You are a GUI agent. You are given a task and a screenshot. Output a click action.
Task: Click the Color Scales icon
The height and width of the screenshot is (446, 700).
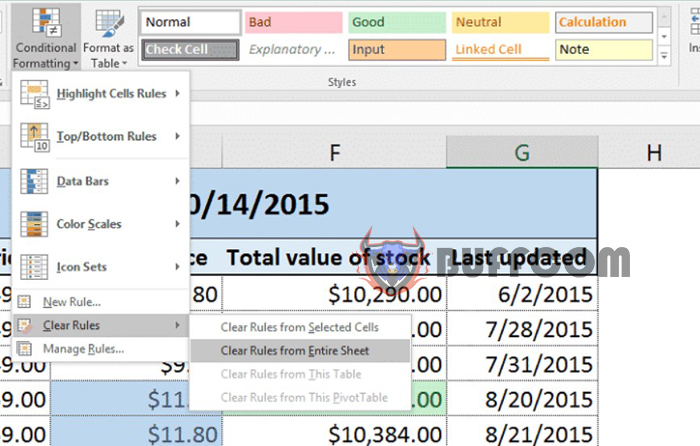[34, 224]
